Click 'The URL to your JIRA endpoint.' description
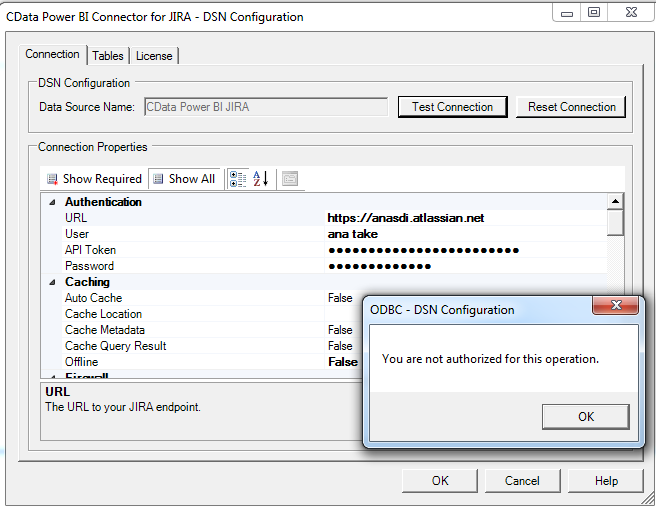The height and width of the screenshot is (508, 656). tap(123, 407)
